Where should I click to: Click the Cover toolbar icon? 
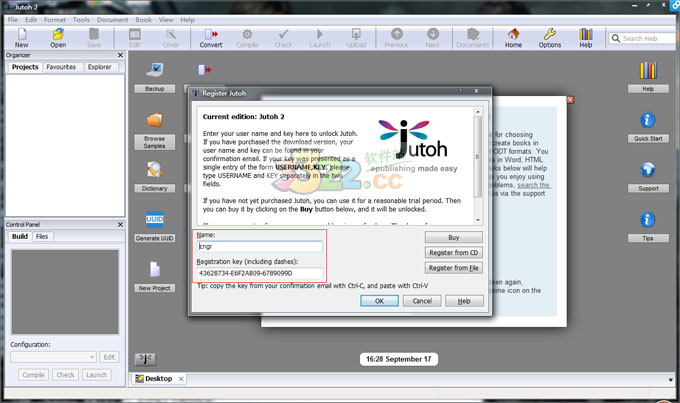click(170, 38)
